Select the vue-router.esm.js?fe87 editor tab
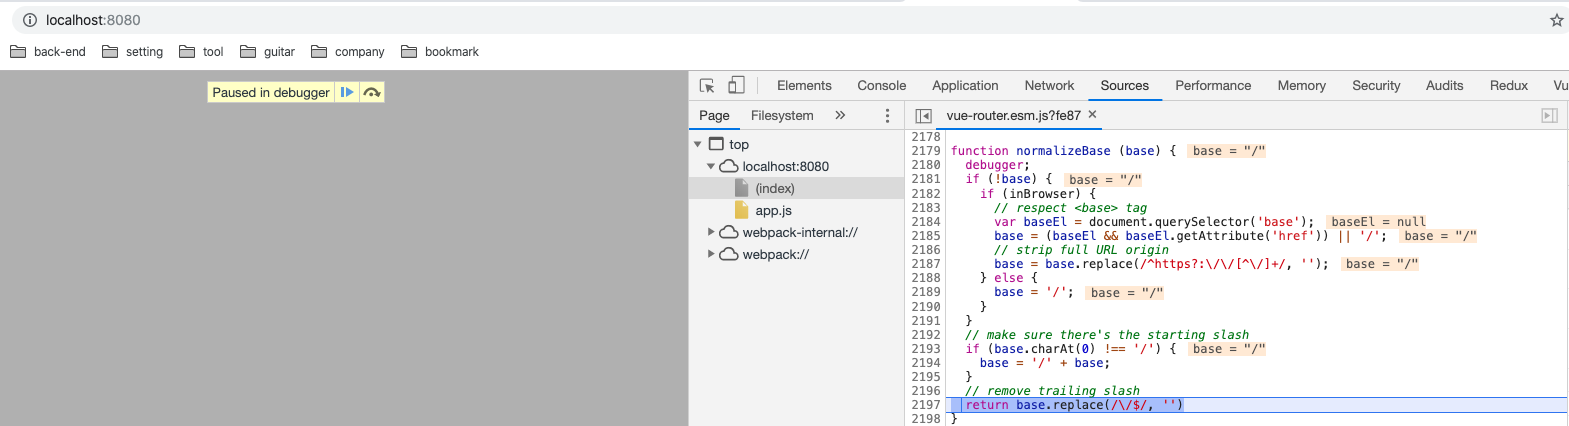This screenshot has height=426, width=1569. pyautogui.click(x=1013, y=116)
